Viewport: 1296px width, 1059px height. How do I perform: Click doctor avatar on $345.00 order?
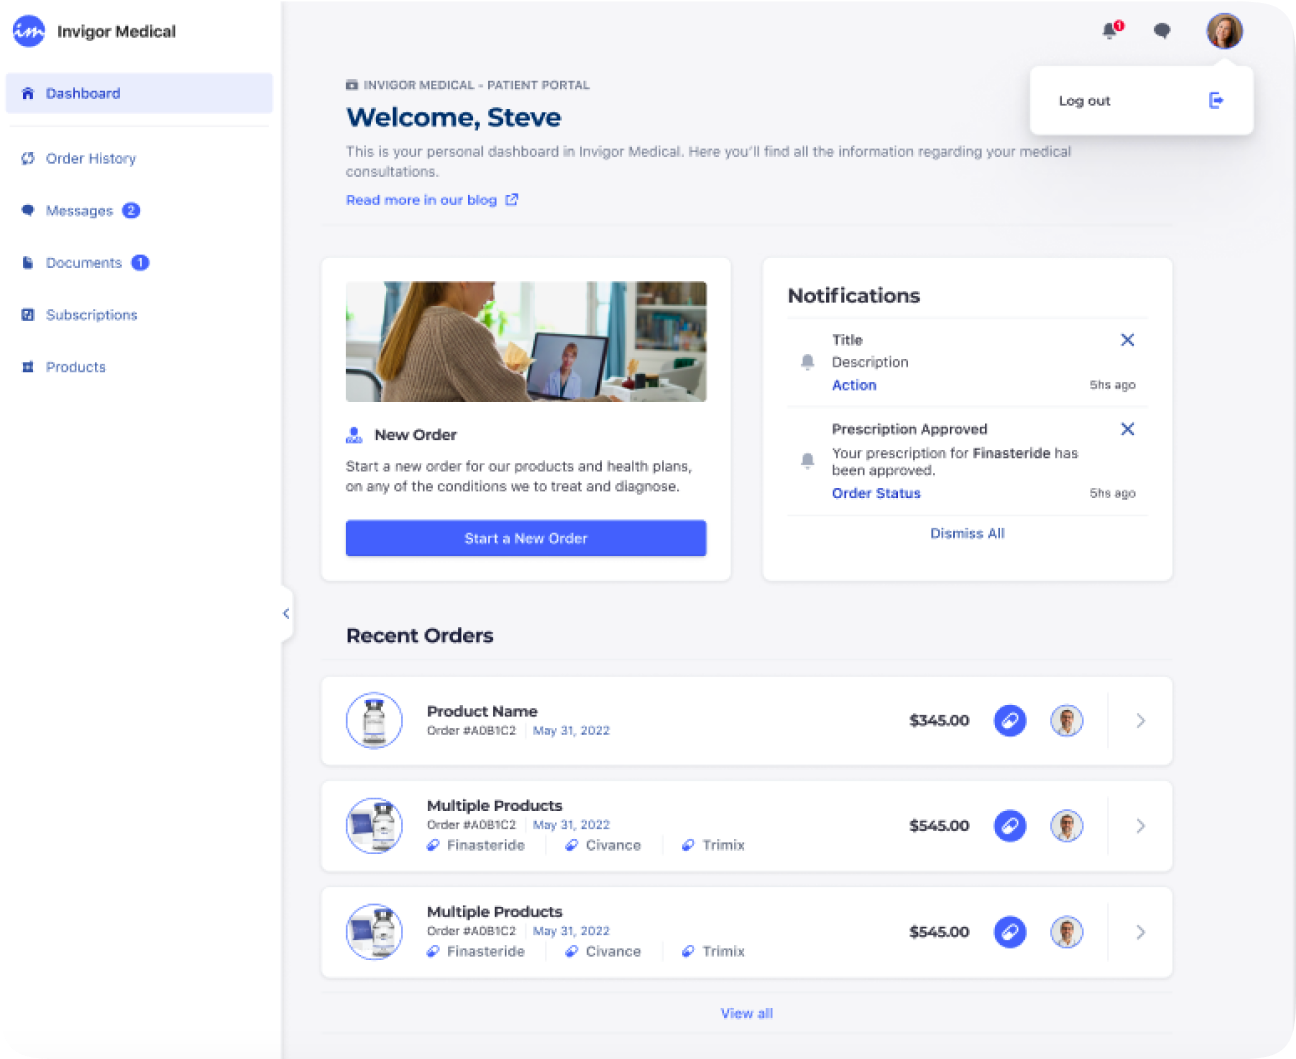pos(1067,720)
